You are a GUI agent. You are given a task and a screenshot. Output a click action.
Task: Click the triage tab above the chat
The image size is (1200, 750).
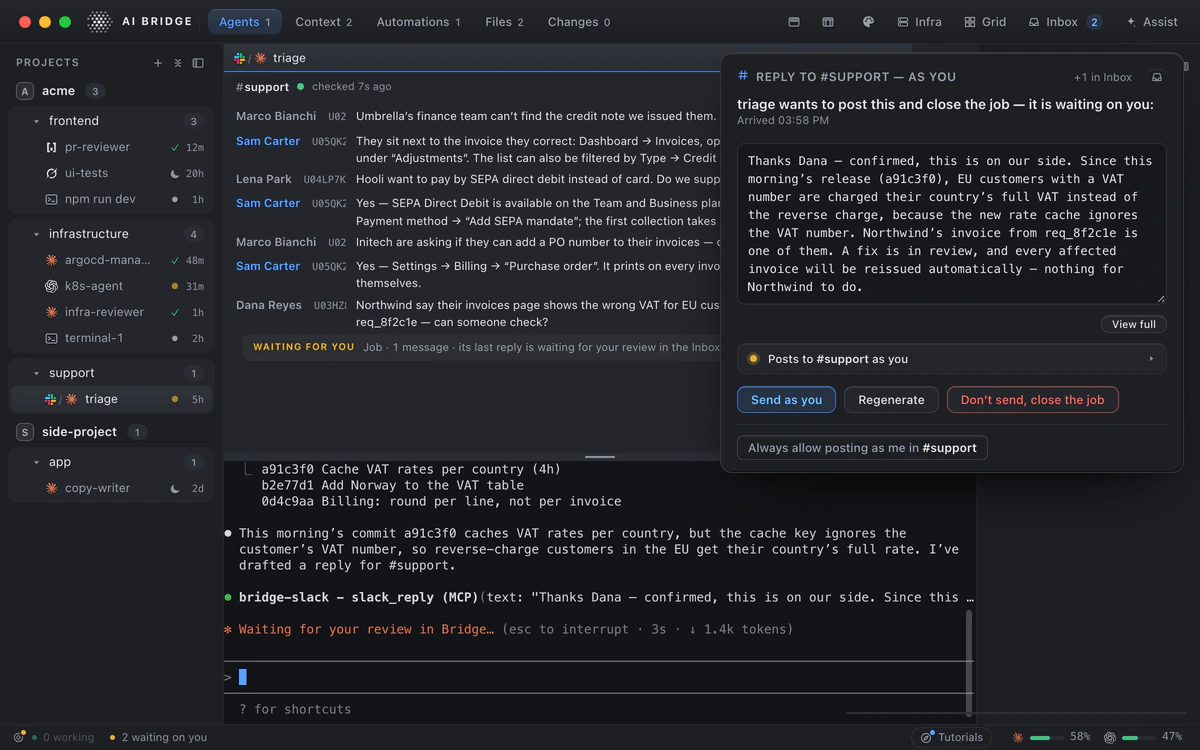point(270,58)
